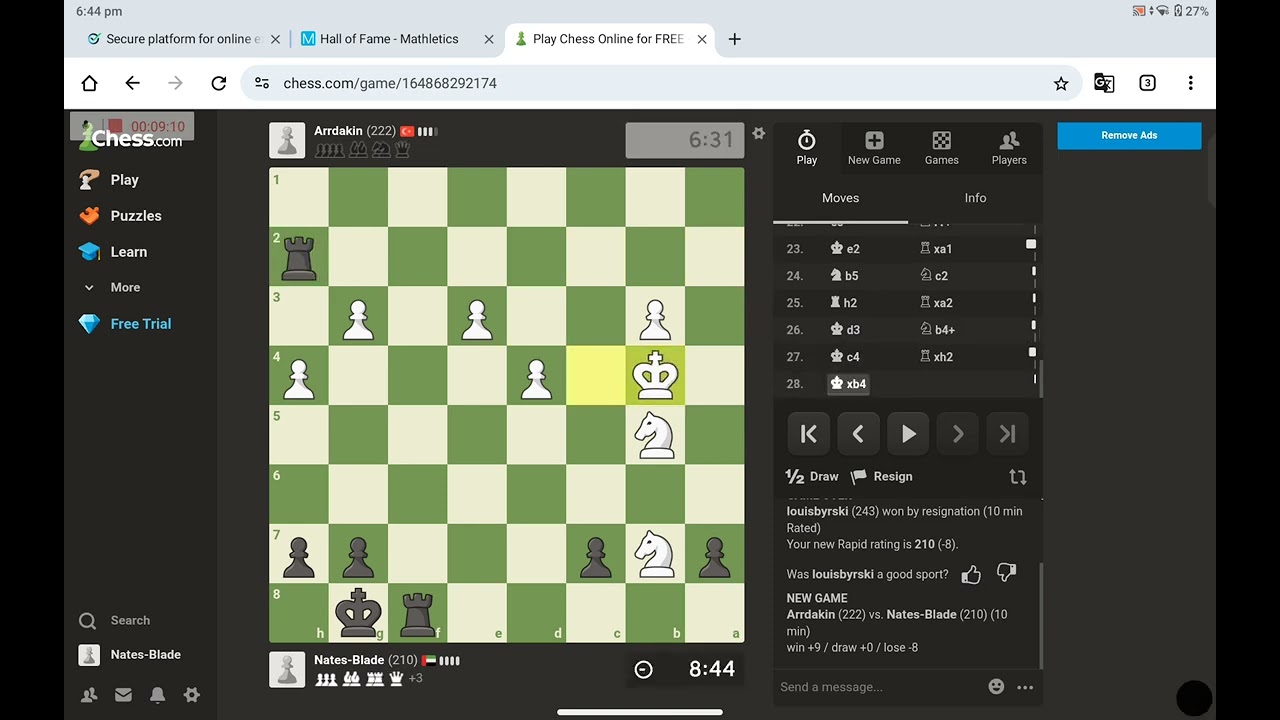Click the Free Trial diamond link
Image resolution: width=1280 pixels, height=720 pixels.
(125, 324)
